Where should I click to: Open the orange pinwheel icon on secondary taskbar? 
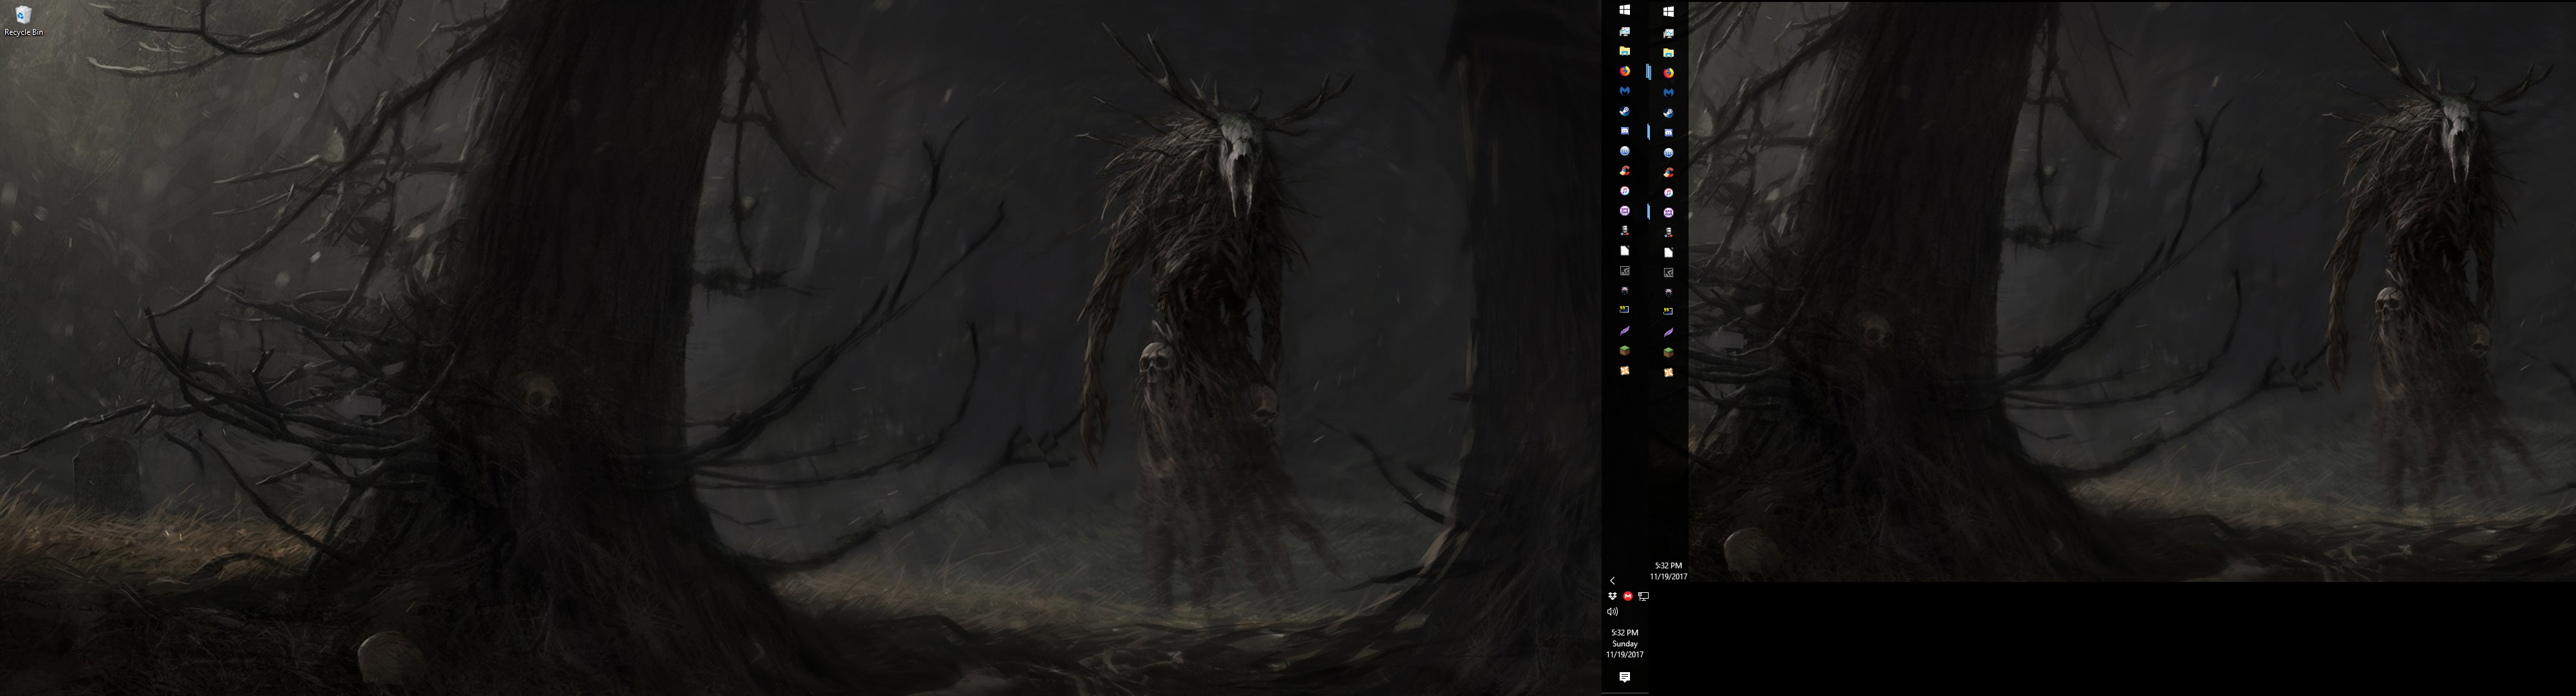(x=1668, y=372)
